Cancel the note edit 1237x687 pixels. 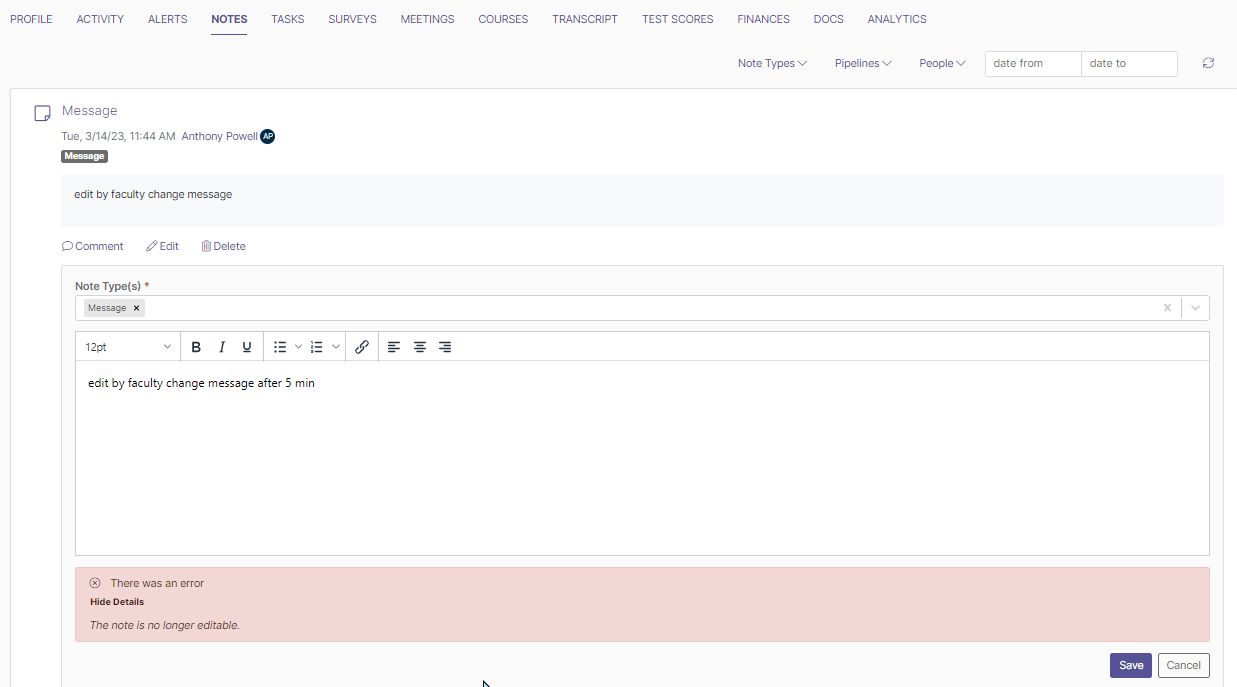tap(1183, 665)
